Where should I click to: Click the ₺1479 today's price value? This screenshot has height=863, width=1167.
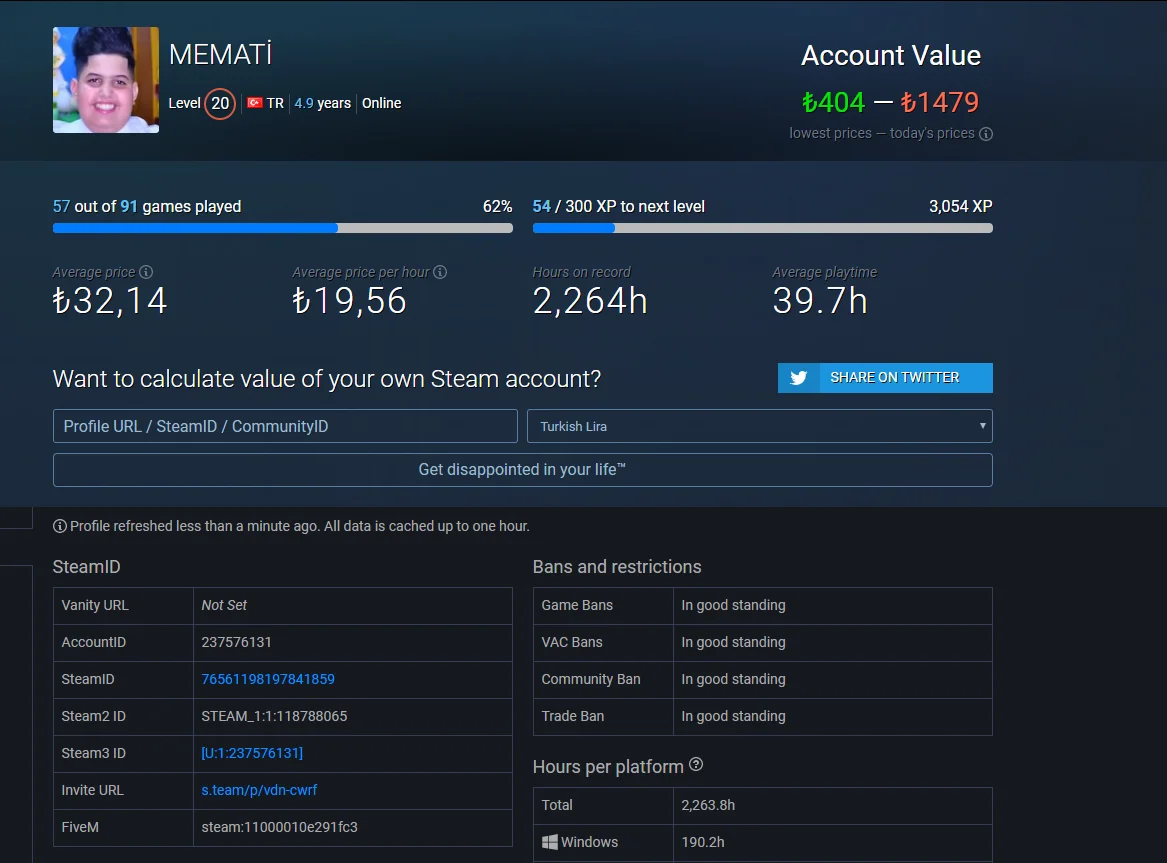coord(940,102)
